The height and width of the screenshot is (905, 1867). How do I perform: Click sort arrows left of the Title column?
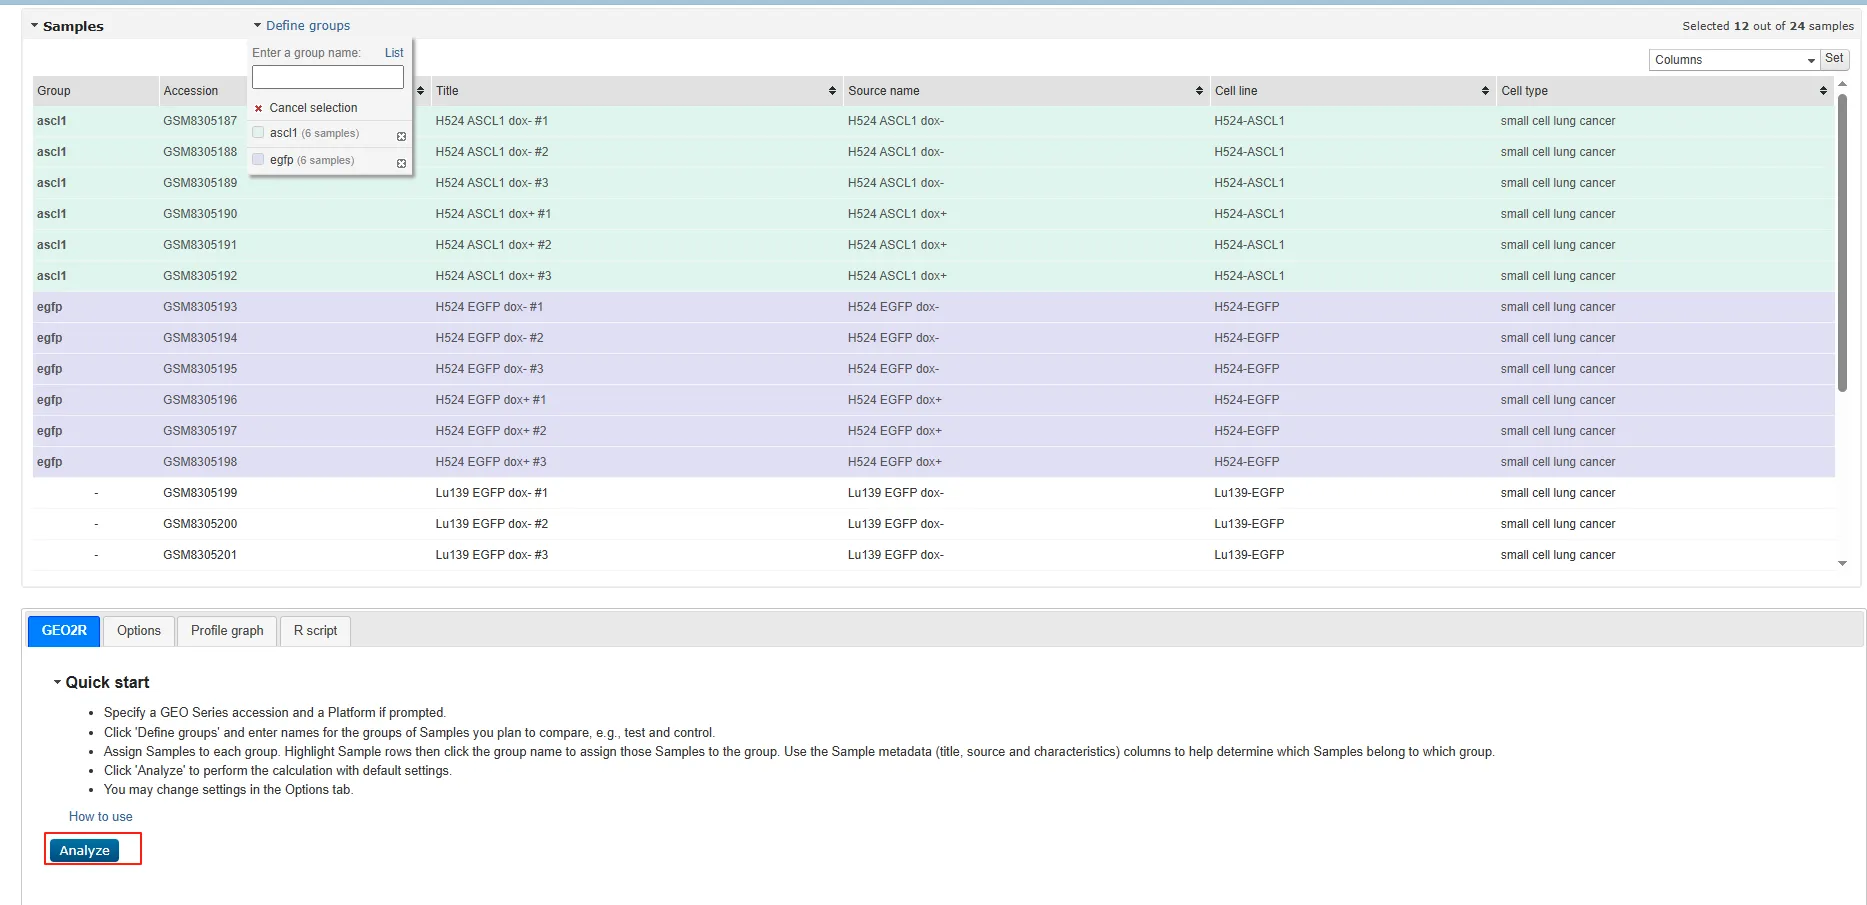pos(420,91)
